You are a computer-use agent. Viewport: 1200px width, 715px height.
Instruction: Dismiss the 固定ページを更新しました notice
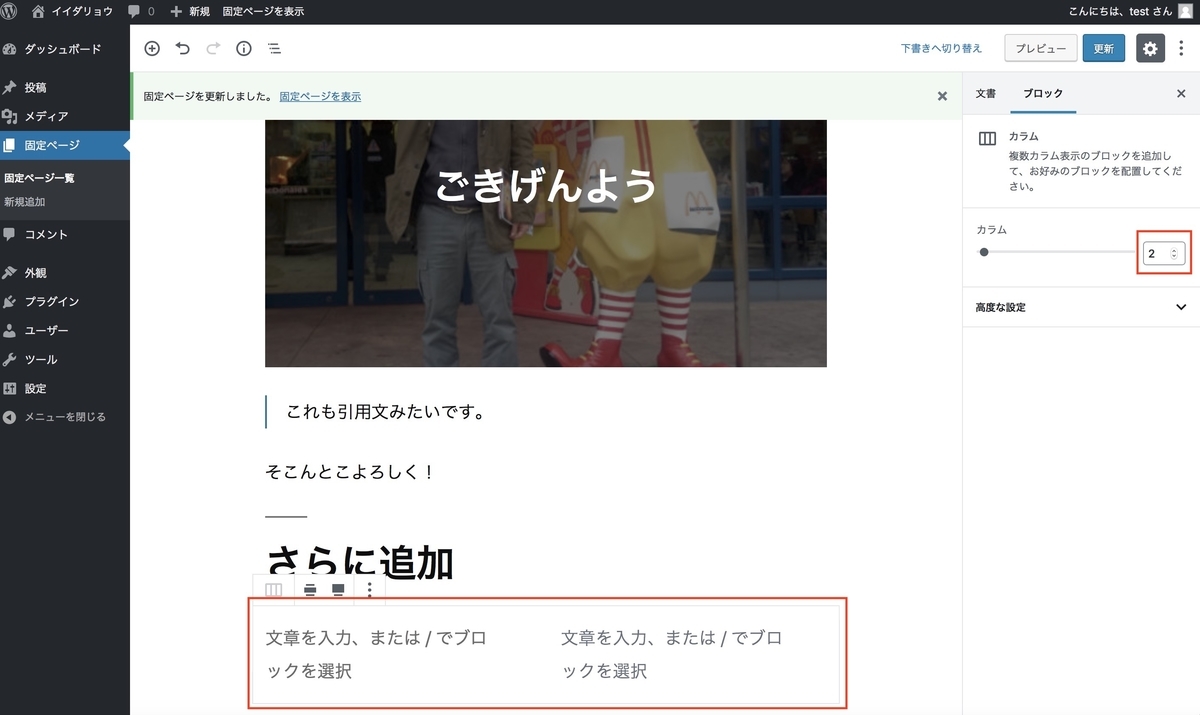tap(942, 96)
